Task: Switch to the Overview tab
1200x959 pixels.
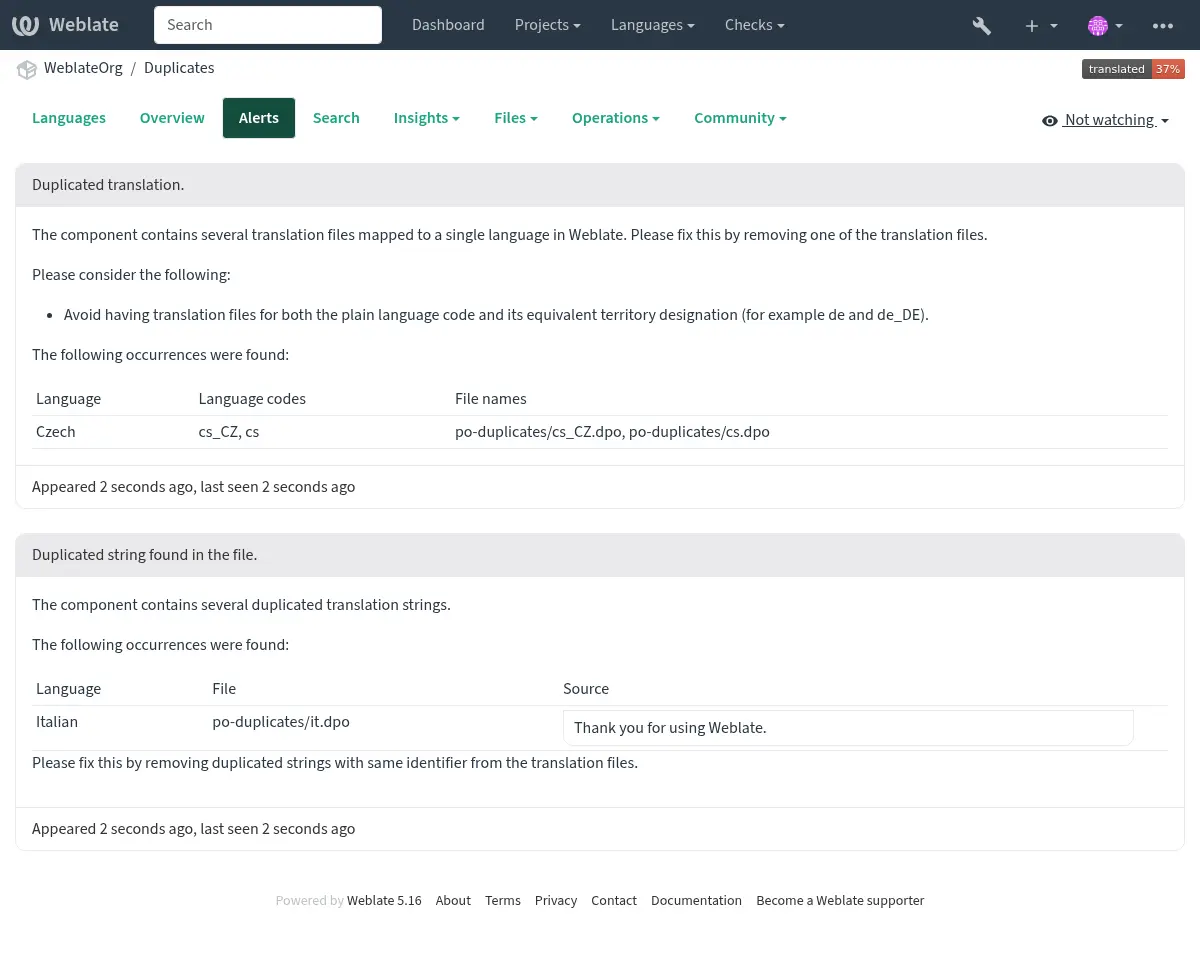Action: [172, 118]
